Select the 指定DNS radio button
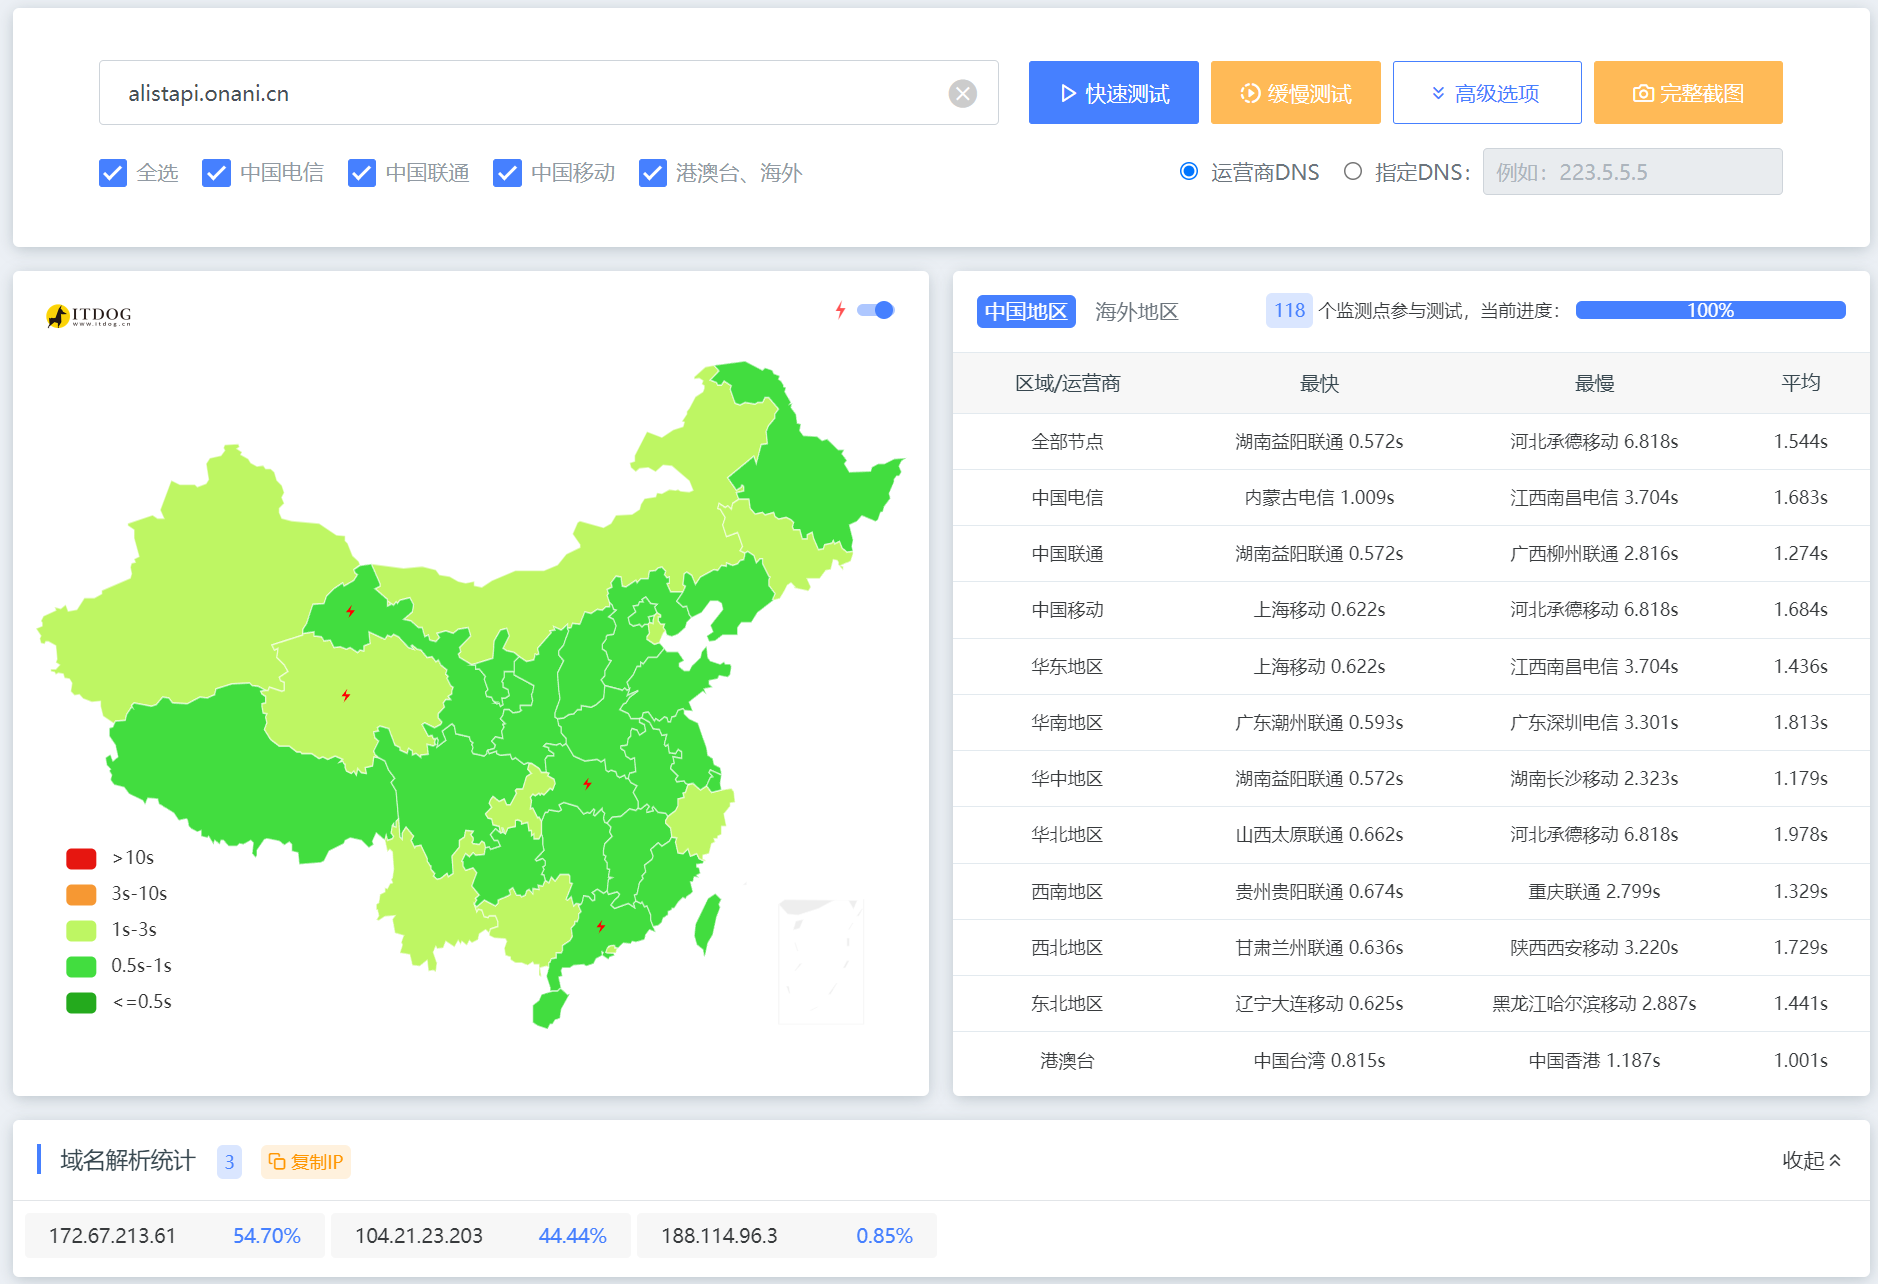This screenshot has height=1284, width=1878. tap(1353, 171)
